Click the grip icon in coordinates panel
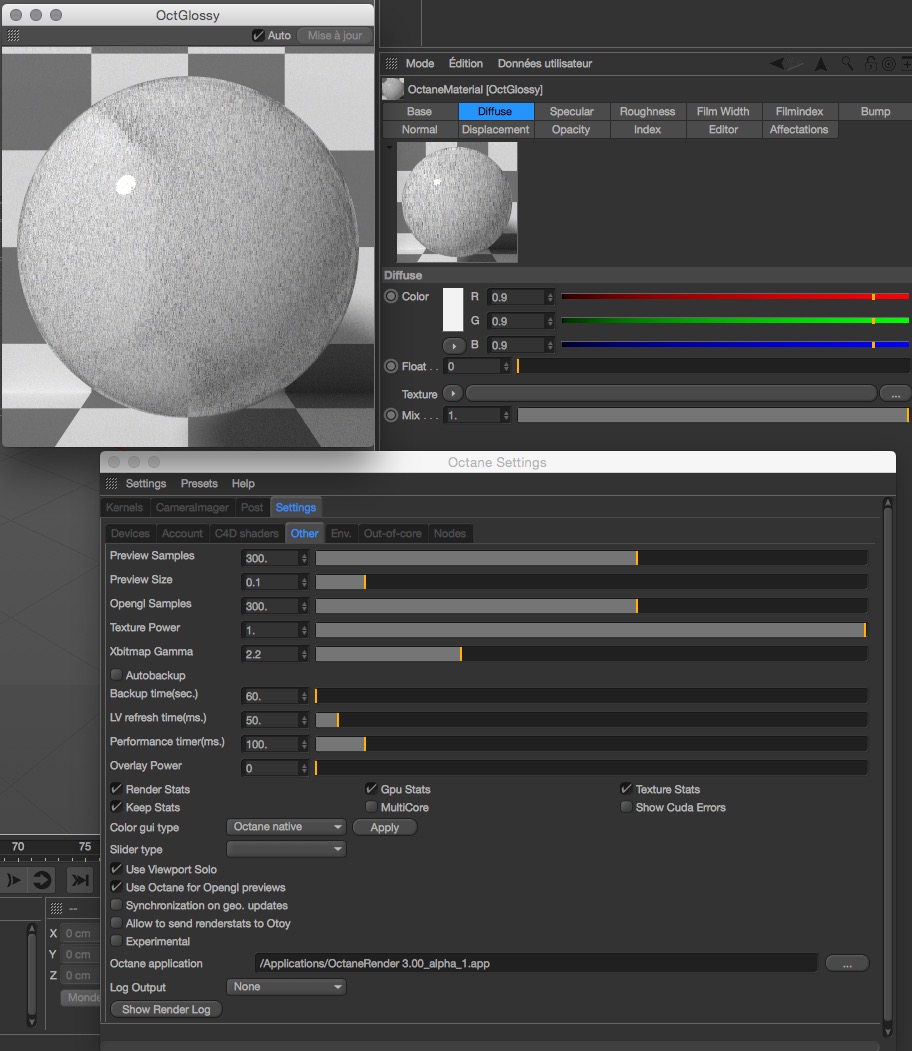Screen dimensions: 912x1051 point(56,908)
